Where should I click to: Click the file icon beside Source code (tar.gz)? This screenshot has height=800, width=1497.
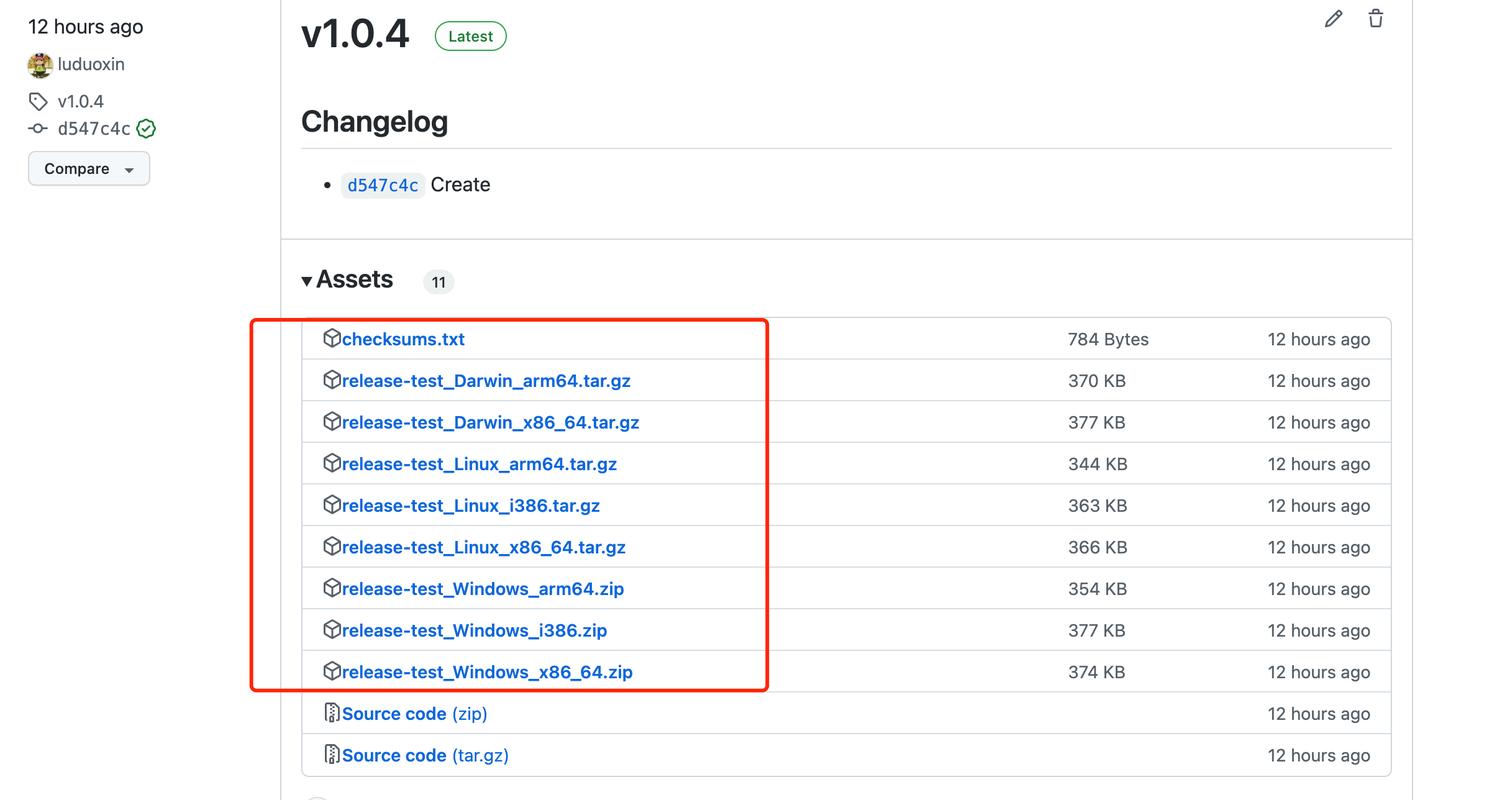(x=332, y=755)
